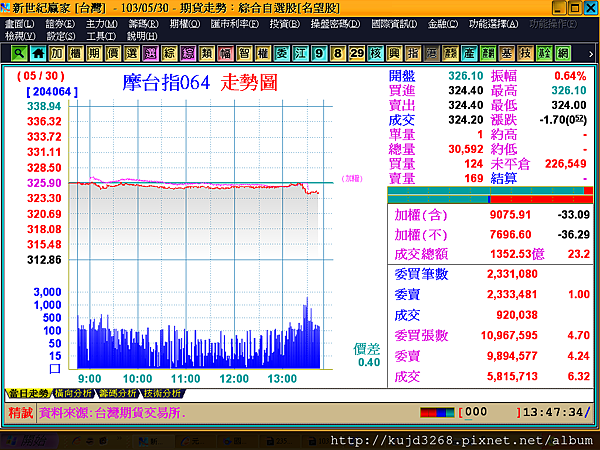Viewport: 600px width, 450px height.
Task: Click the 價差 0.40 label
Action: [367, 355]
